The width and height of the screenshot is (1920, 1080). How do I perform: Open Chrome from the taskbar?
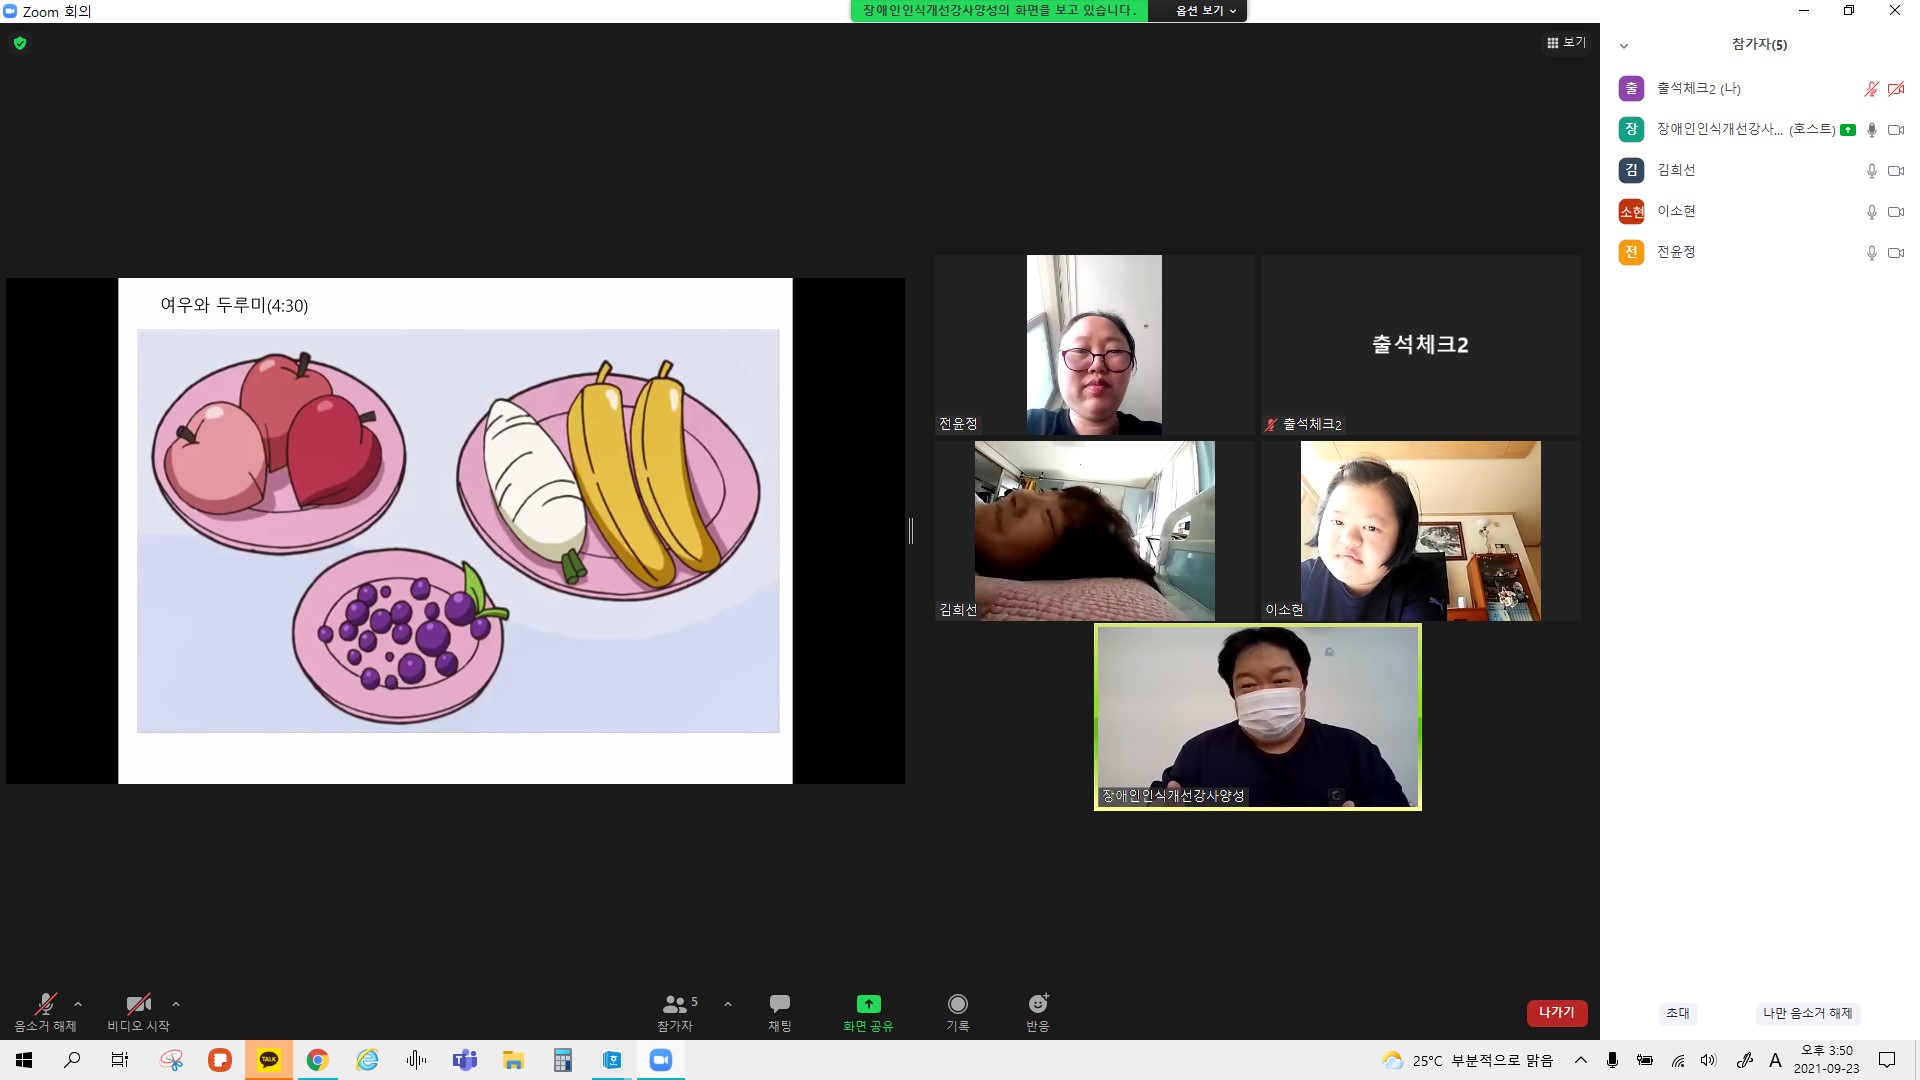pyautogui.click(x=318, y=1060)
